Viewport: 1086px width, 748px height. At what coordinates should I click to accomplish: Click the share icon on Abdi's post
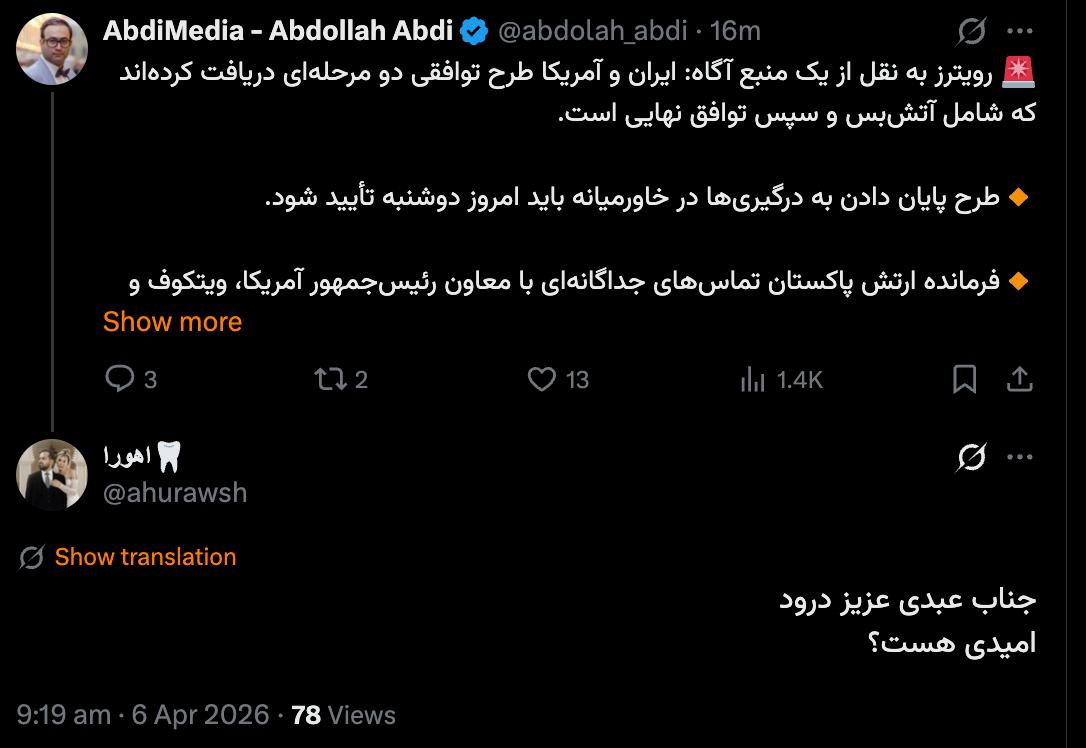(1019, 379)
